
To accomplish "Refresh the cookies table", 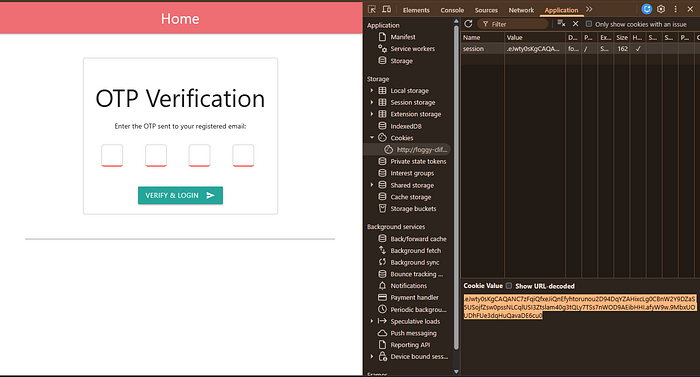I will coord(468,24).
